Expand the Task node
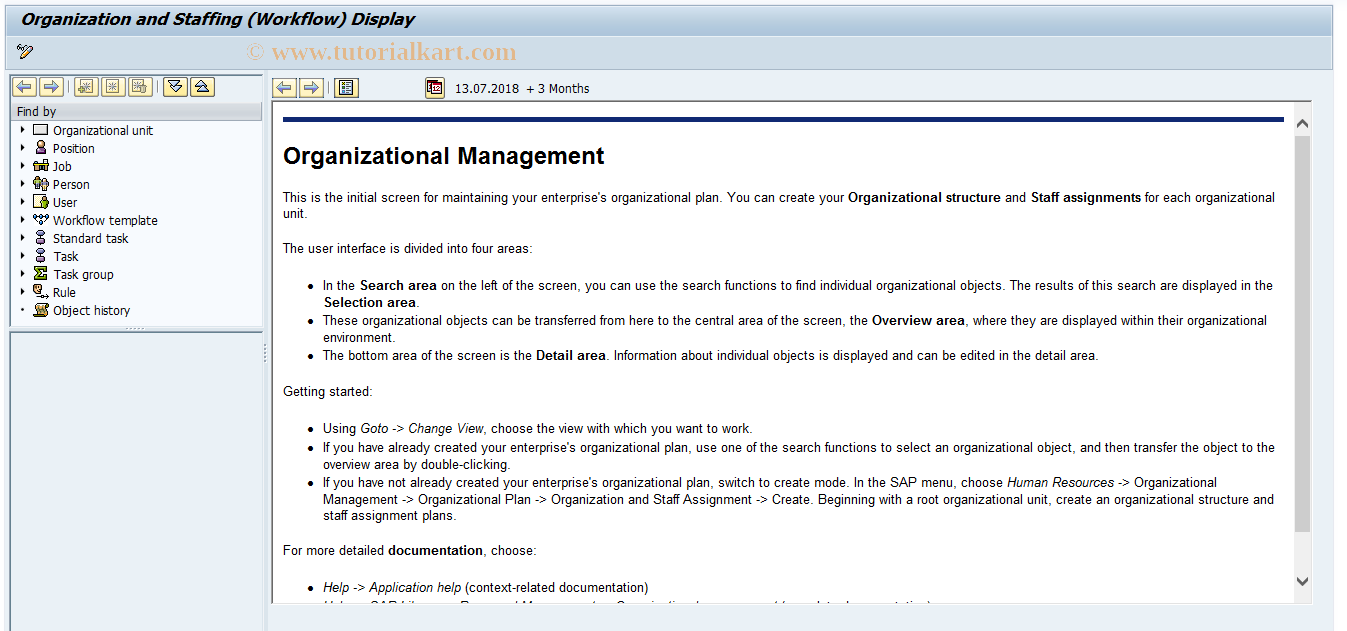 [23, 256]
